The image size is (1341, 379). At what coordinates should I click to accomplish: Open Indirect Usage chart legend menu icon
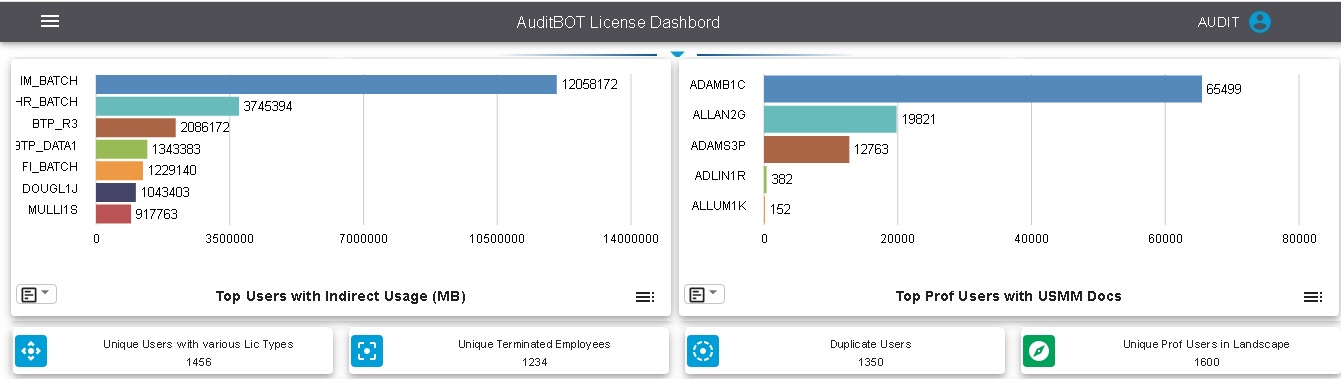(645, 297)
